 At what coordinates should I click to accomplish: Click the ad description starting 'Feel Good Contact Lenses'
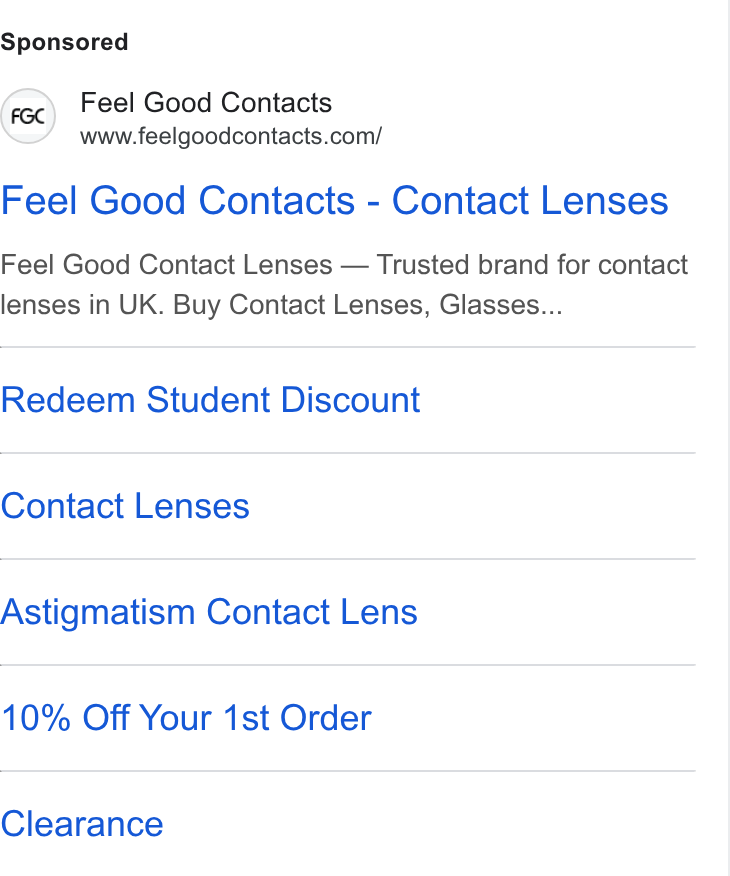tap(344, 285)
